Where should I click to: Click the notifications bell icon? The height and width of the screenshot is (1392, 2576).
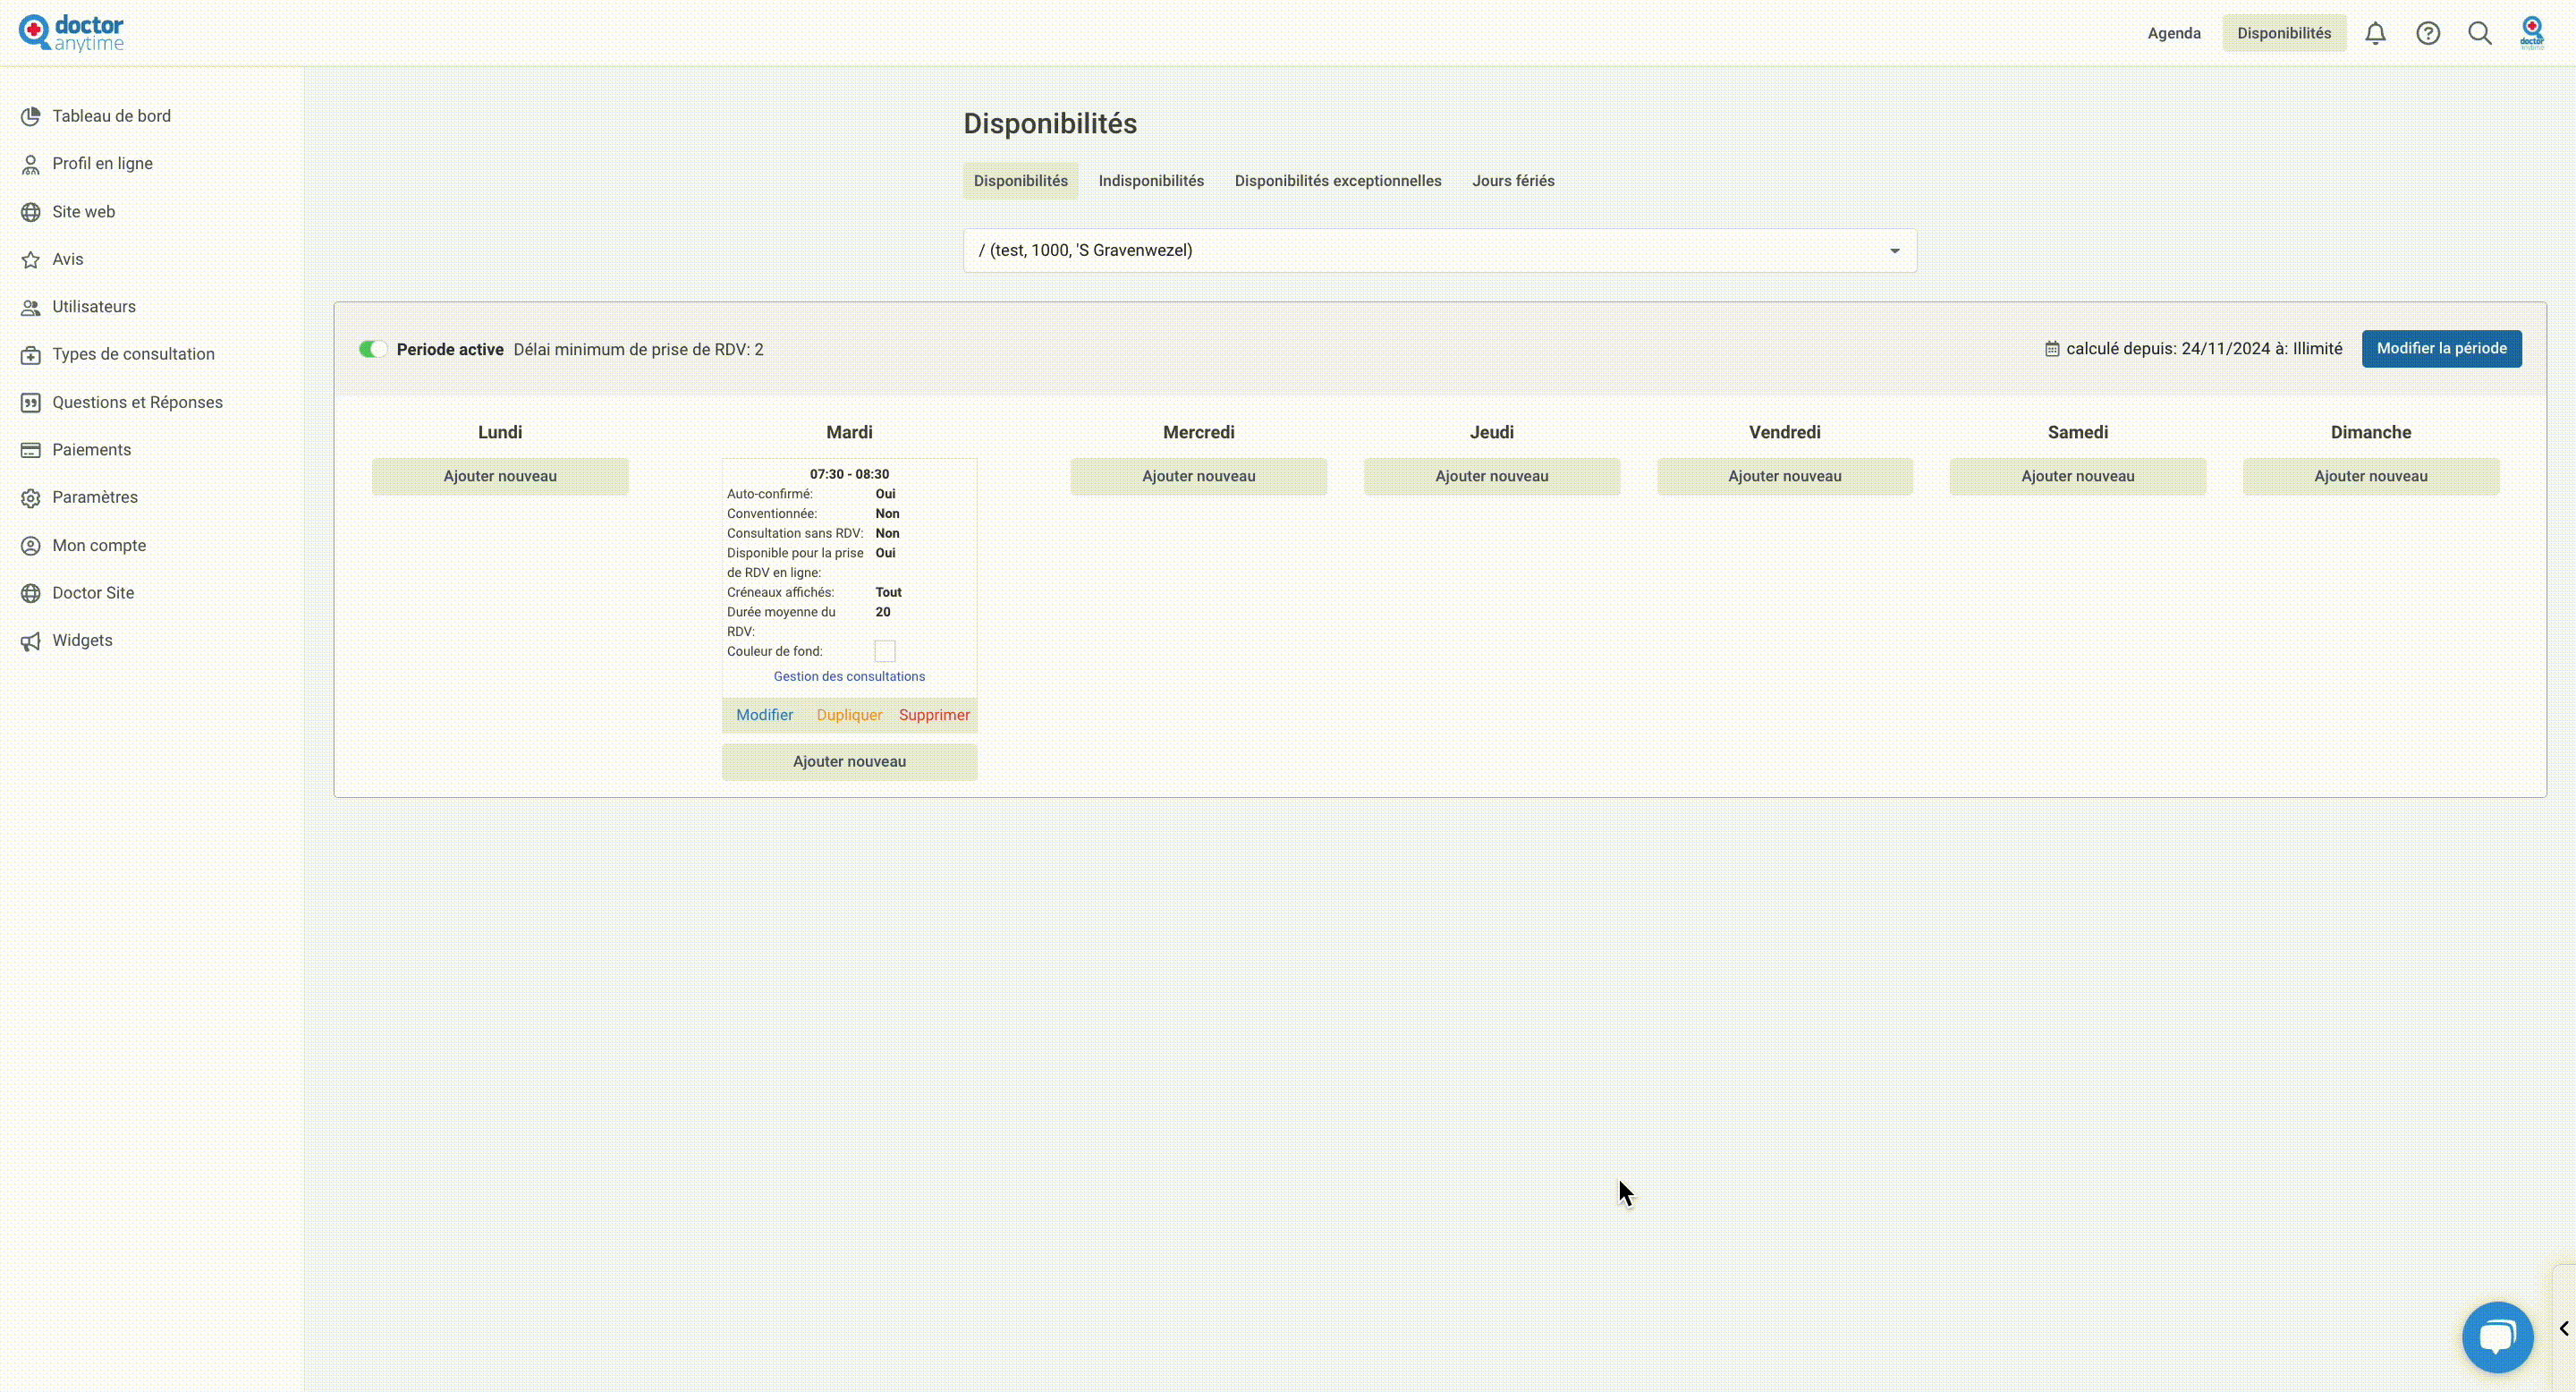(x=2375, y=33)
